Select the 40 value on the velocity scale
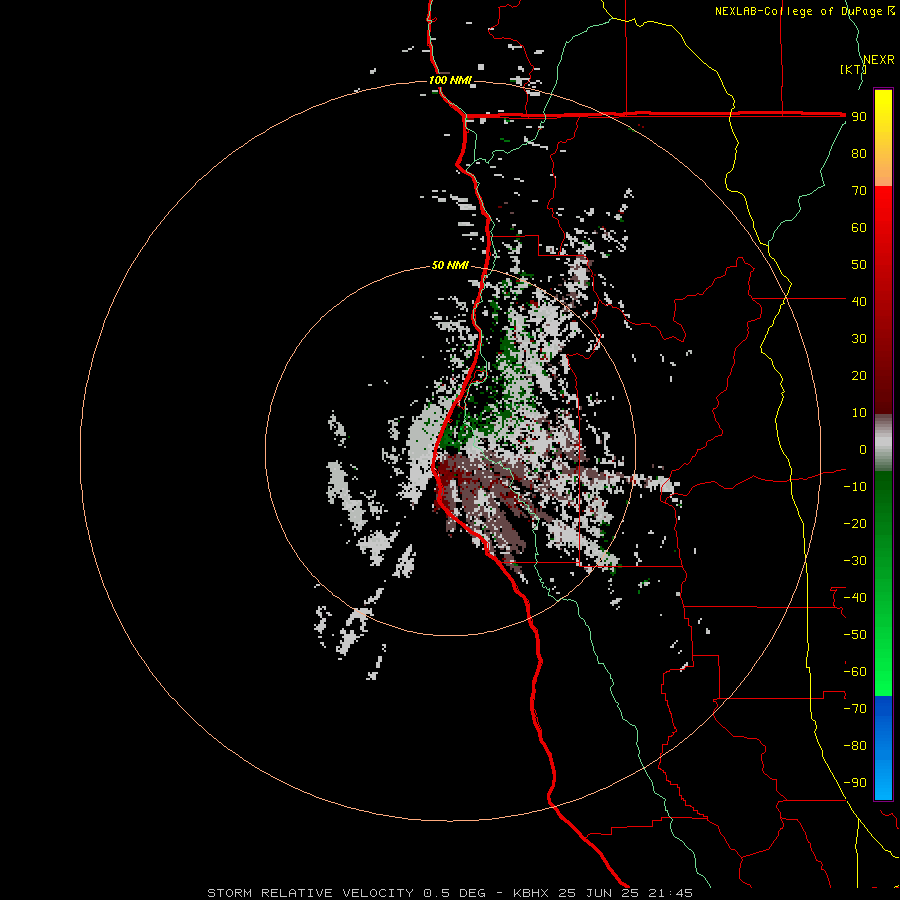 [859, 302]
